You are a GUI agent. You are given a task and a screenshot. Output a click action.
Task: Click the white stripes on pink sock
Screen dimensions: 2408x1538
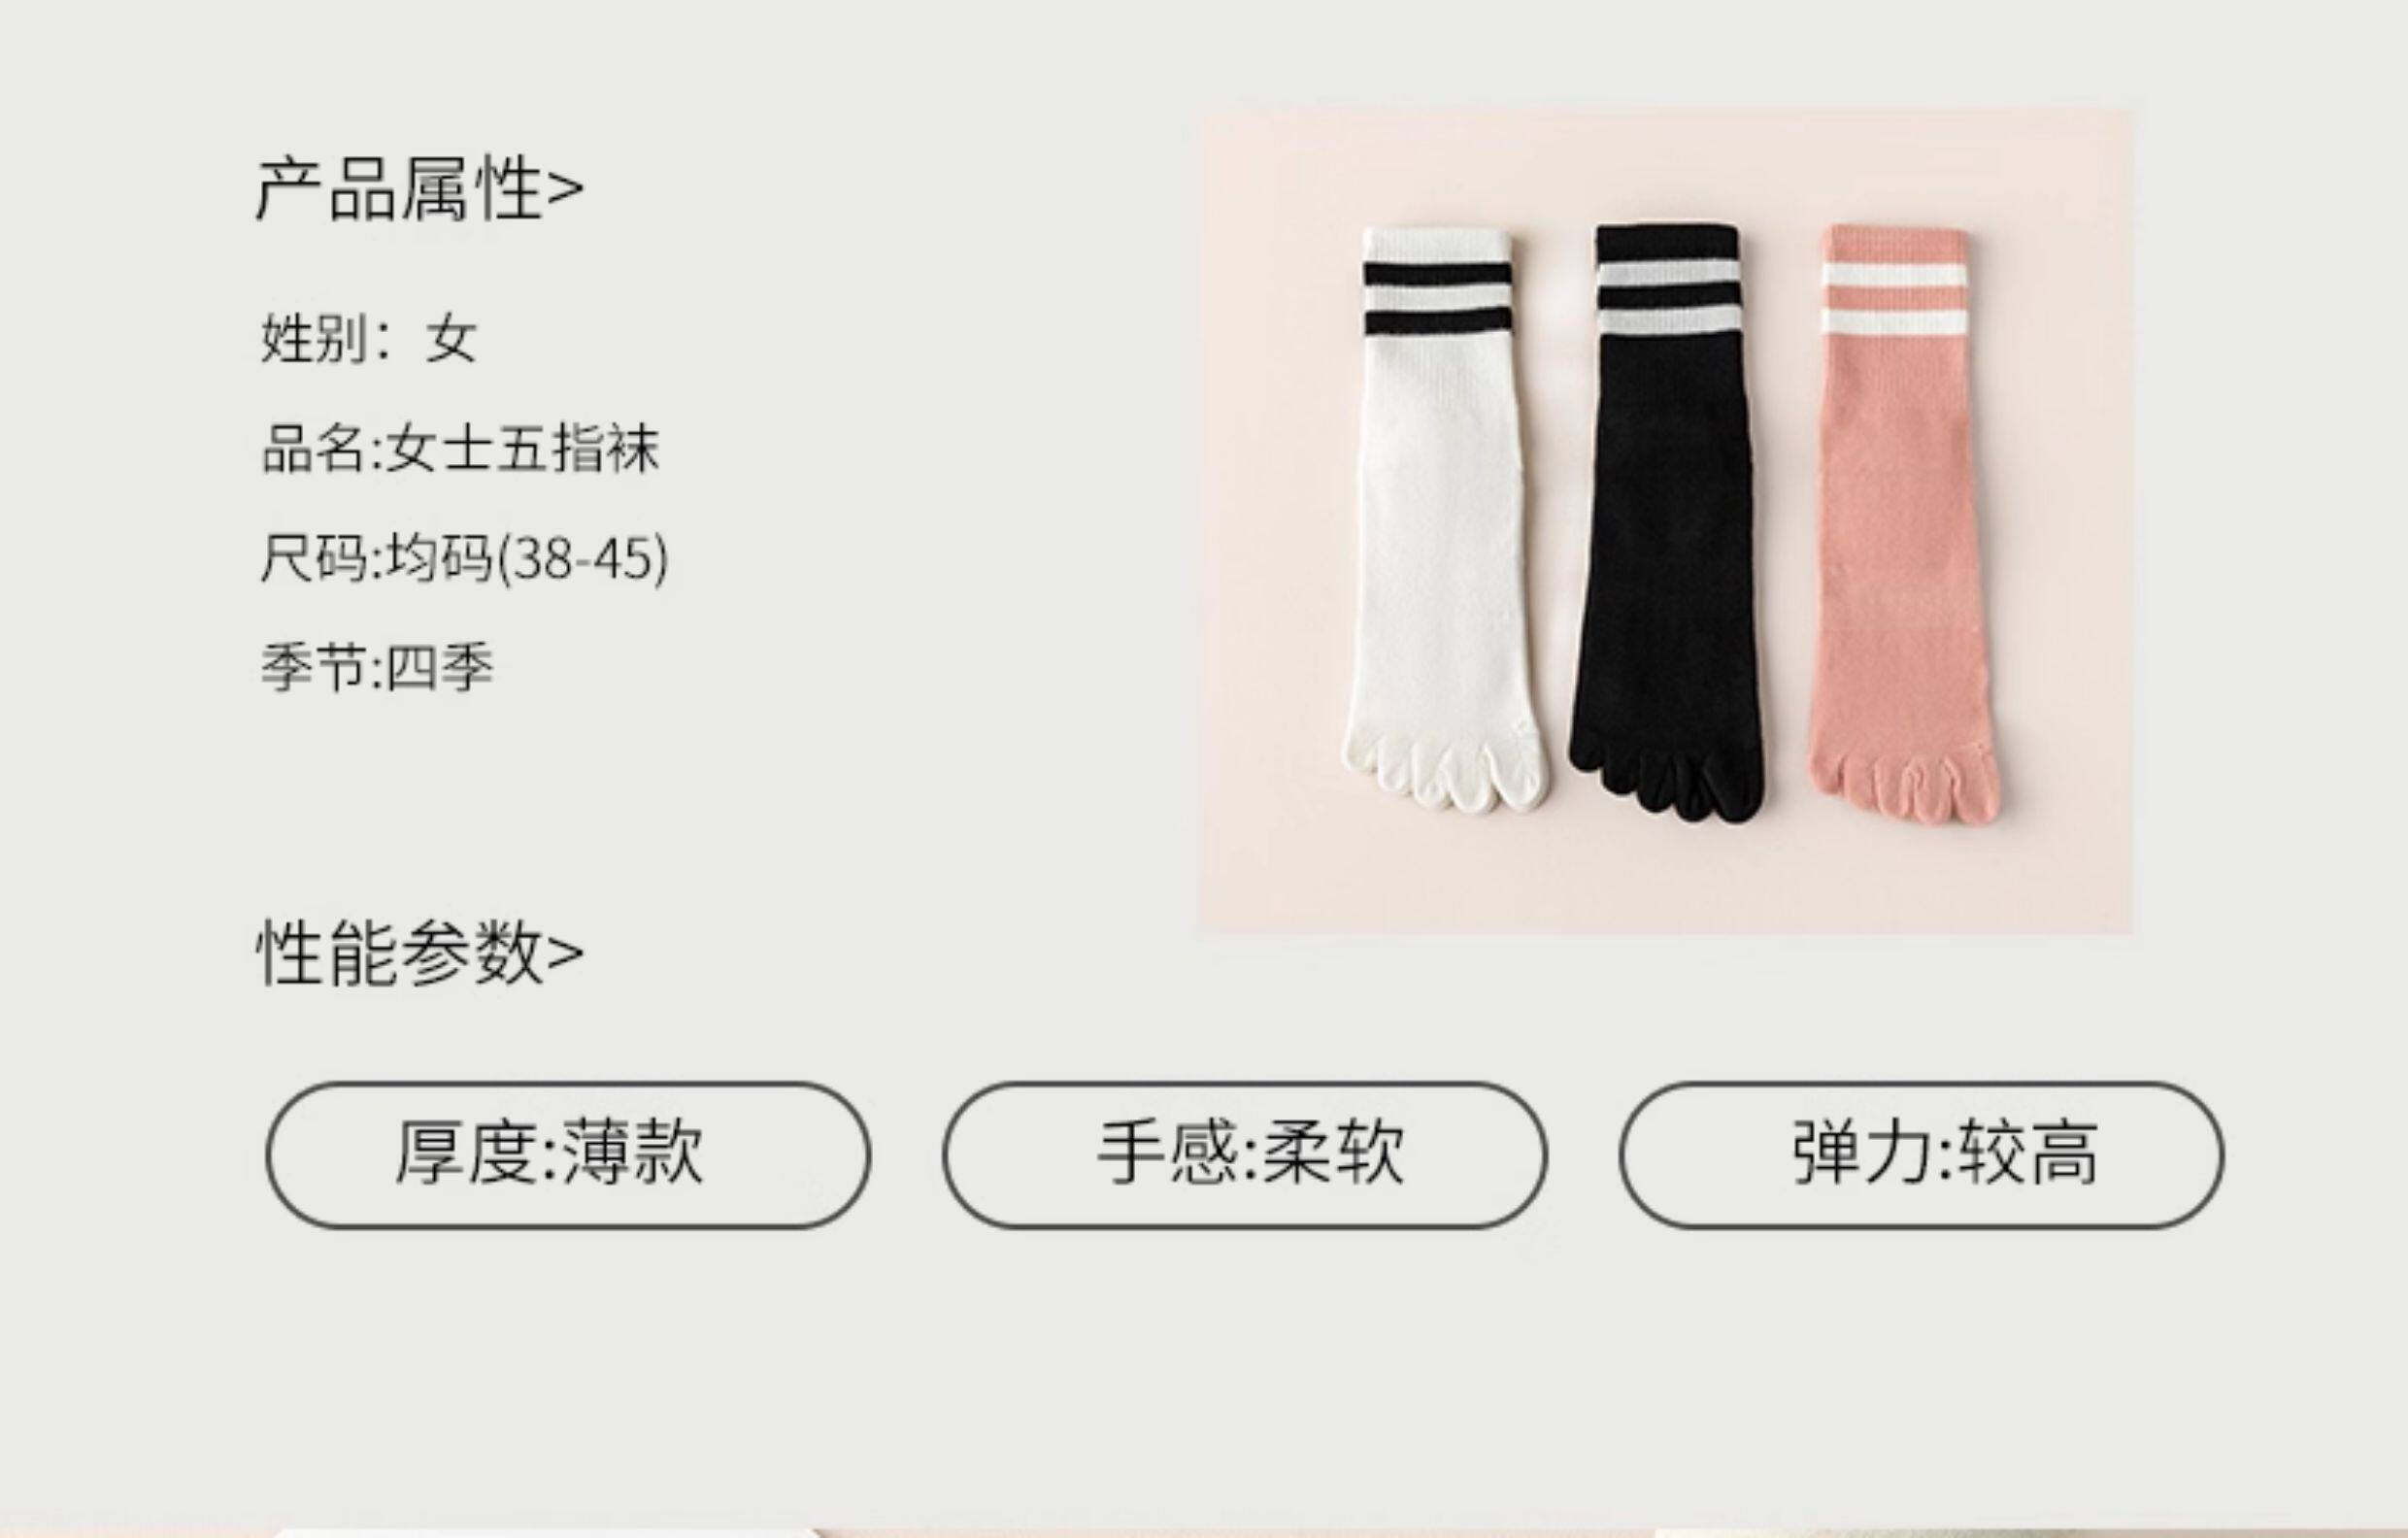pos(1894,299)
